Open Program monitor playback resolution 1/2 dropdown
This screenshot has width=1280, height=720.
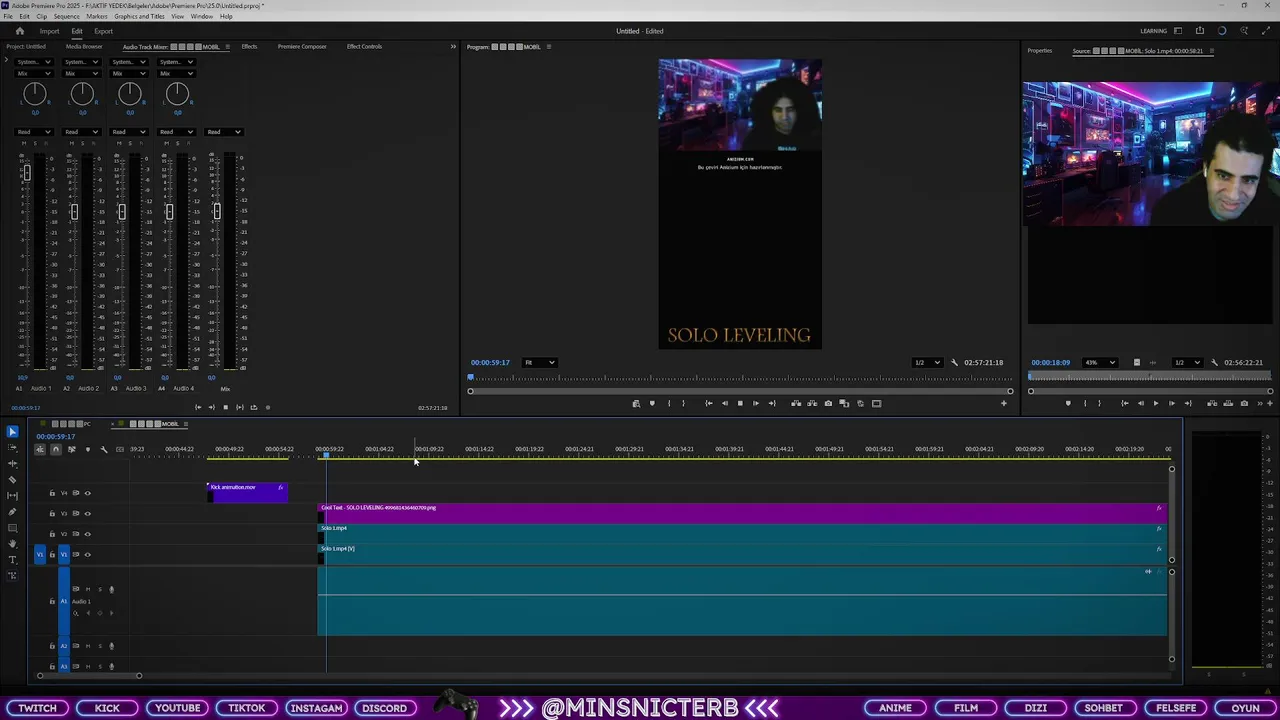(927, 362)
